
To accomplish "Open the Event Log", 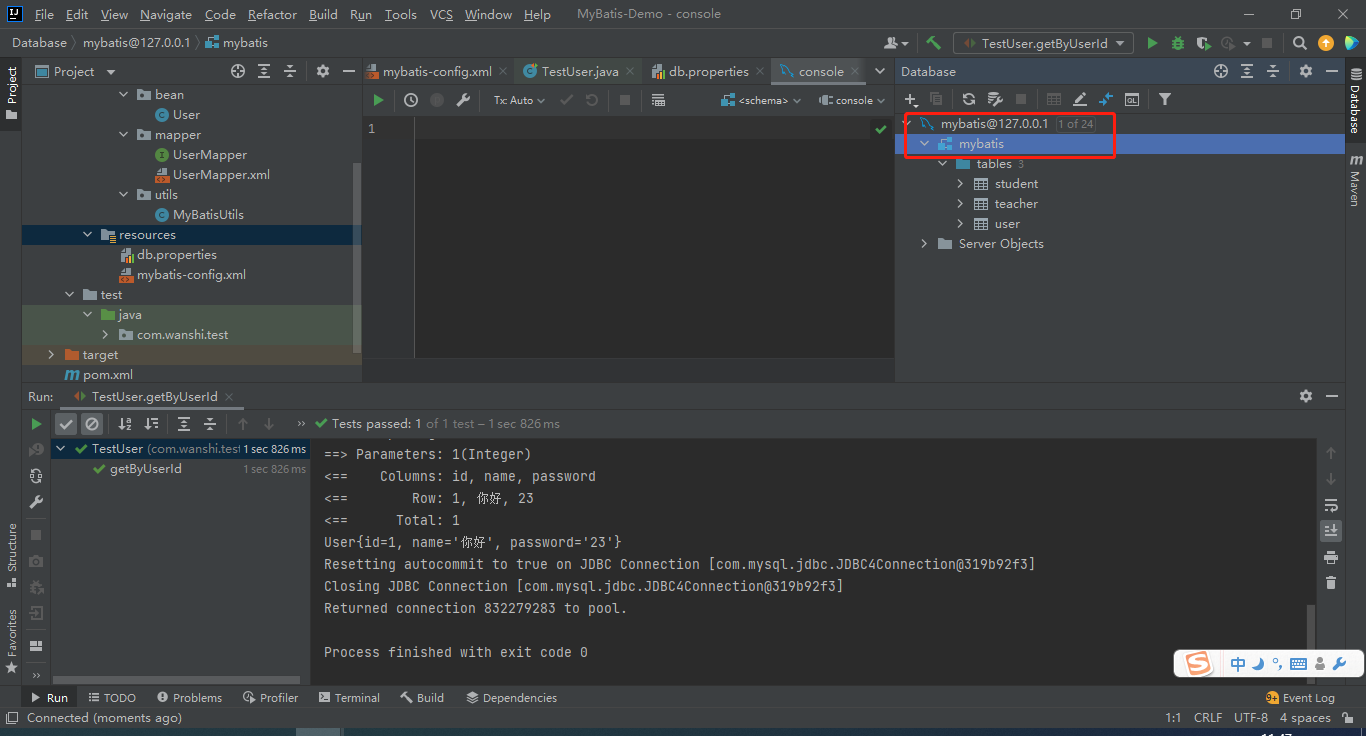I will coord(1300,698).
